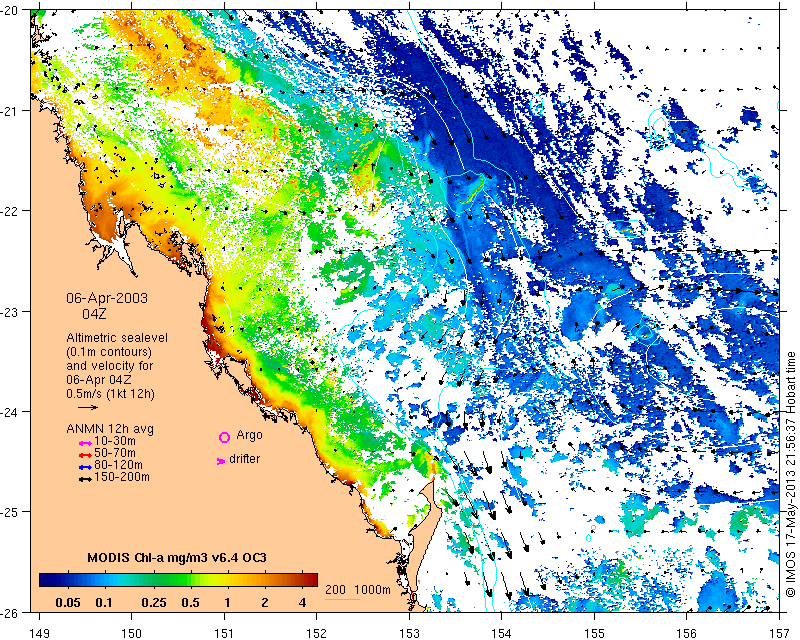Screen dimensions: 800x640
Task: Click the blue 80-120m legend arrow
Action: click(x=85, y=467)
